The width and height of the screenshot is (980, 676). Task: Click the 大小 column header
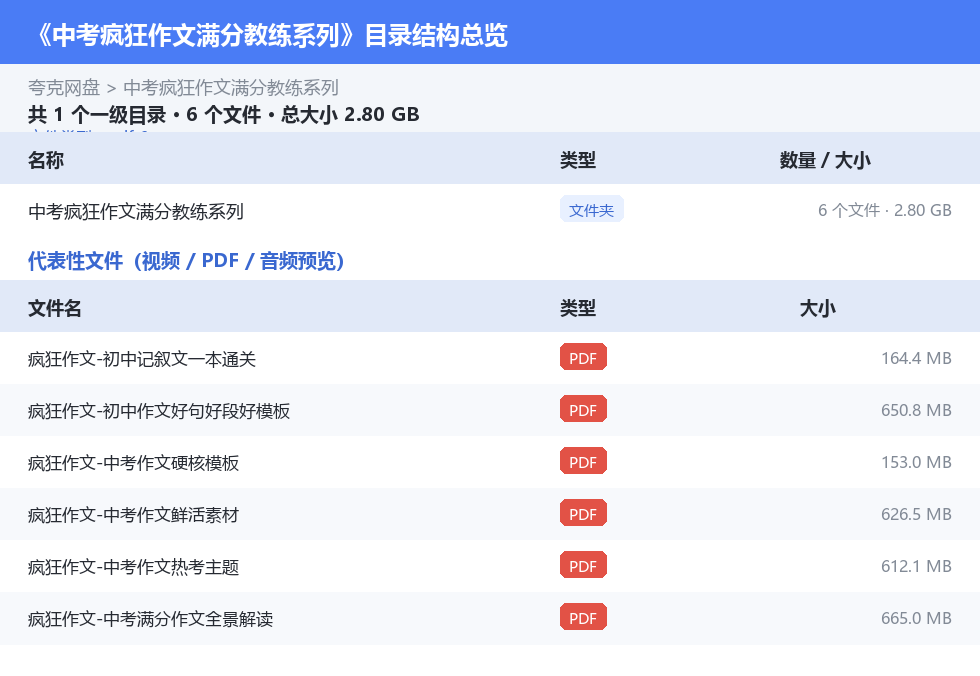(818, 308)
